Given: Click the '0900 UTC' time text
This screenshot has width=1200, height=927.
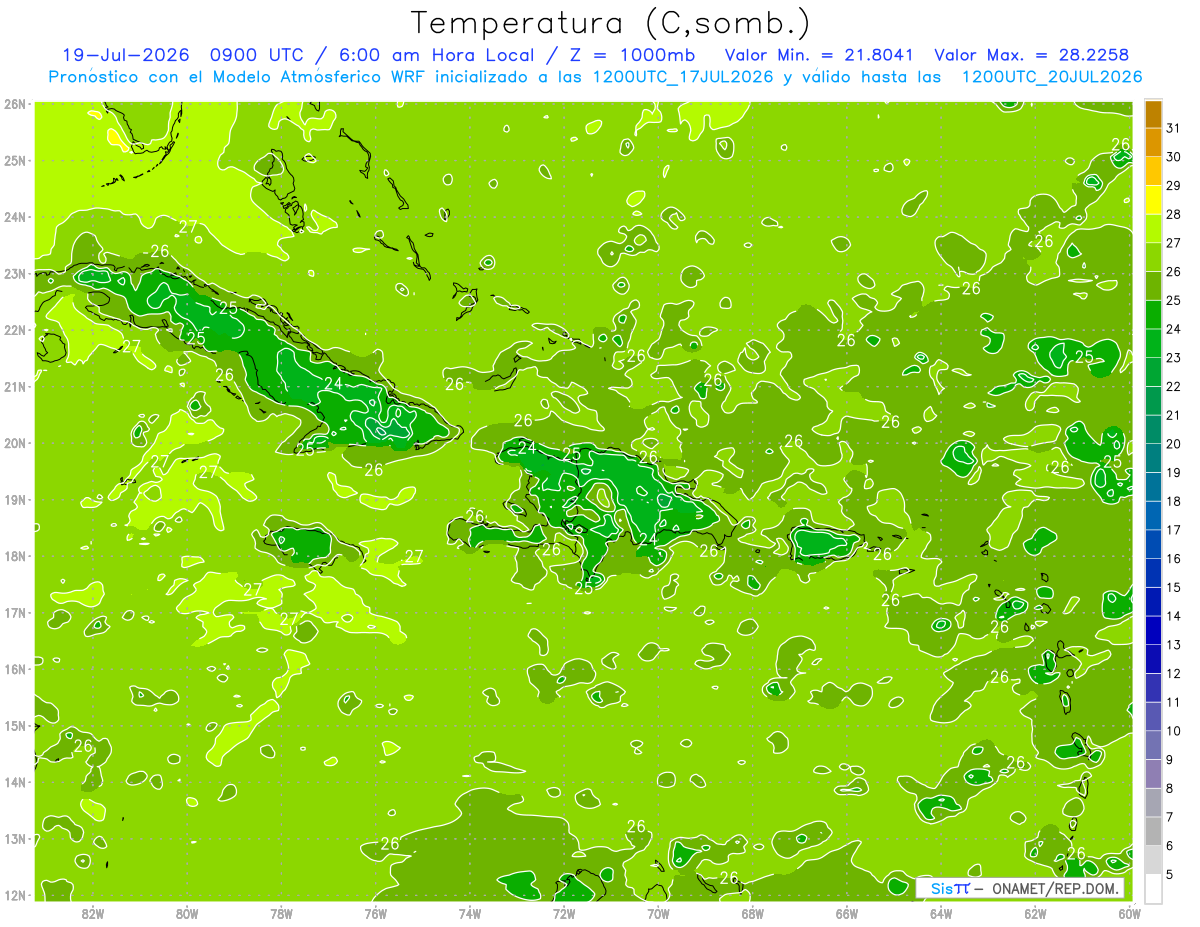Looking at the screenshot, I should (x=255, y=55).
